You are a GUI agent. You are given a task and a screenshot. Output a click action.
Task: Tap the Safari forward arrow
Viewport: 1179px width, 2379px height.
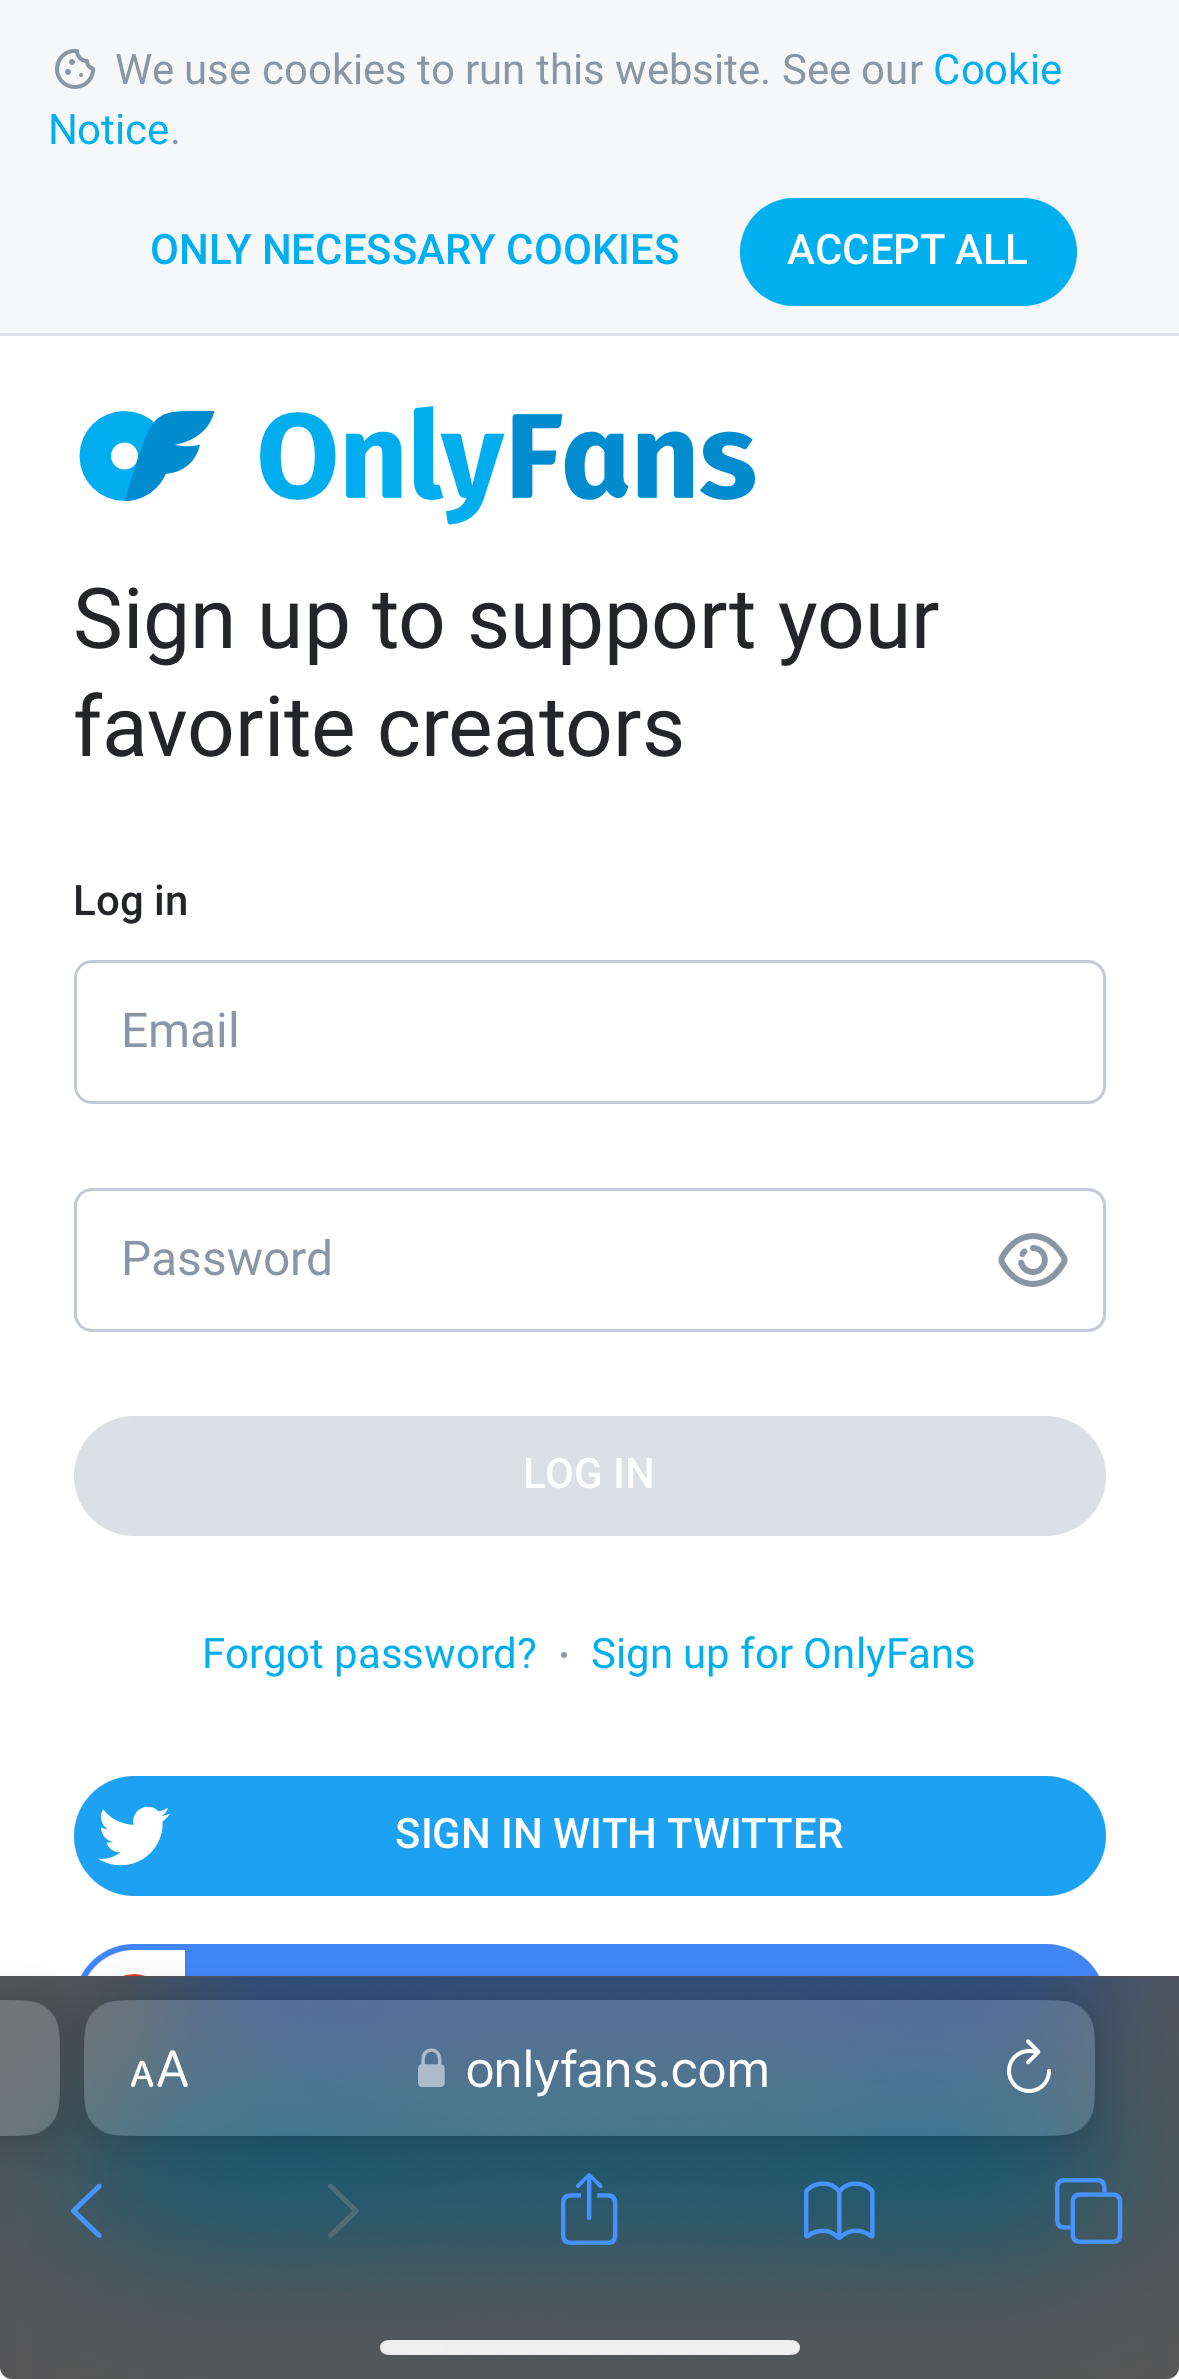343,2210
